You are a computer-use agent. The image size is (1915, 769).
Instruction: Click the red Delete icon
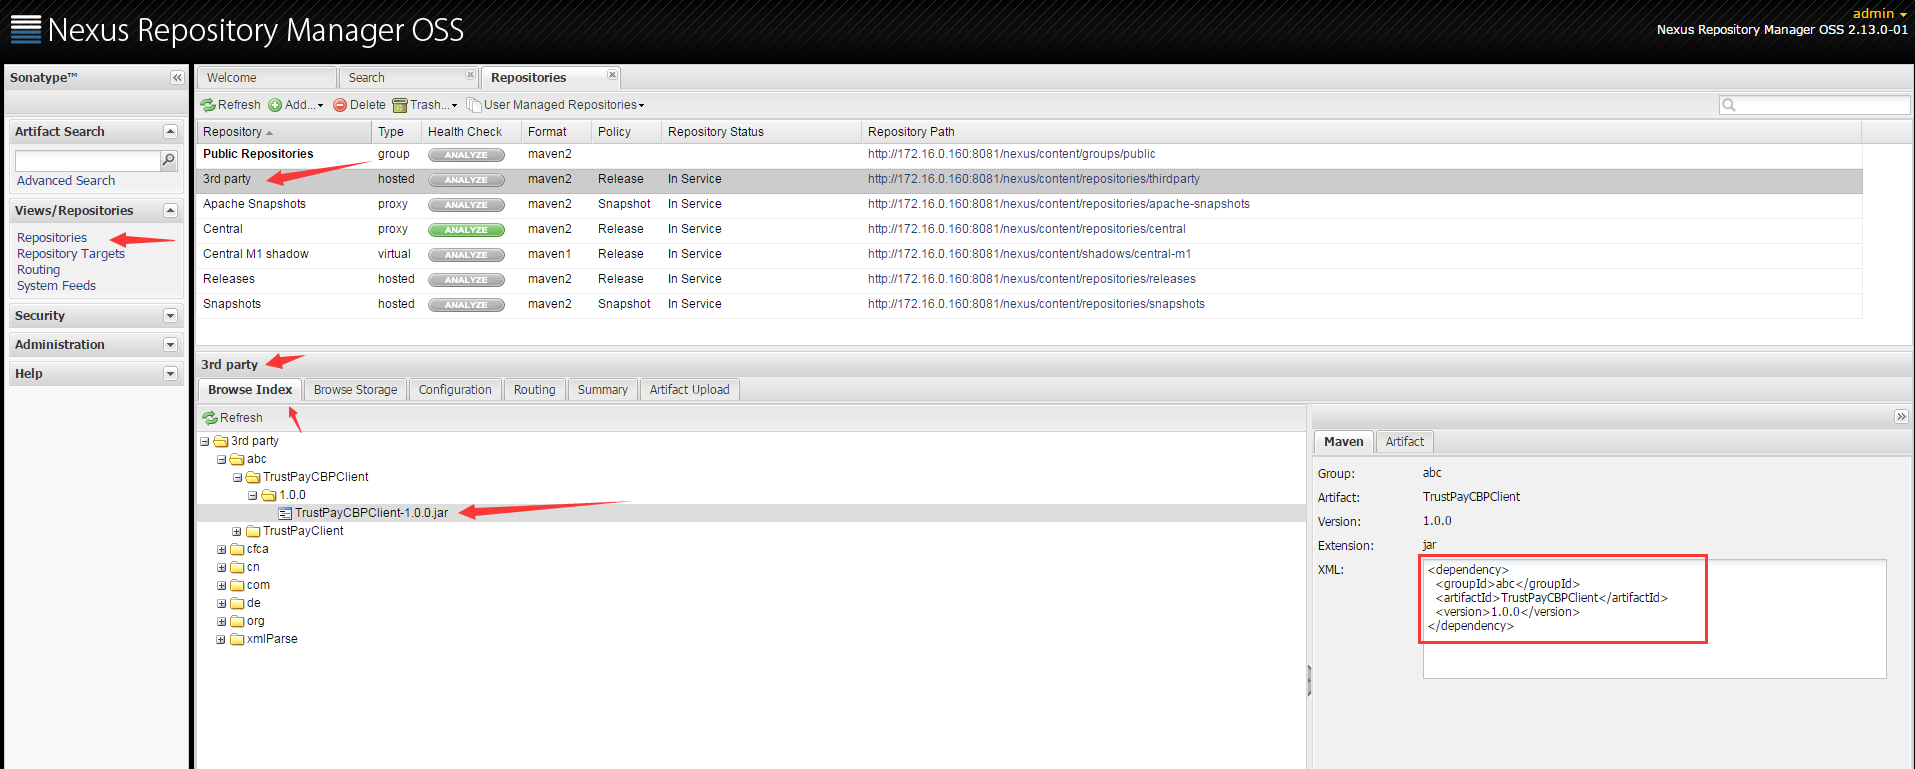pyautogui.click(x=340, y=105)
